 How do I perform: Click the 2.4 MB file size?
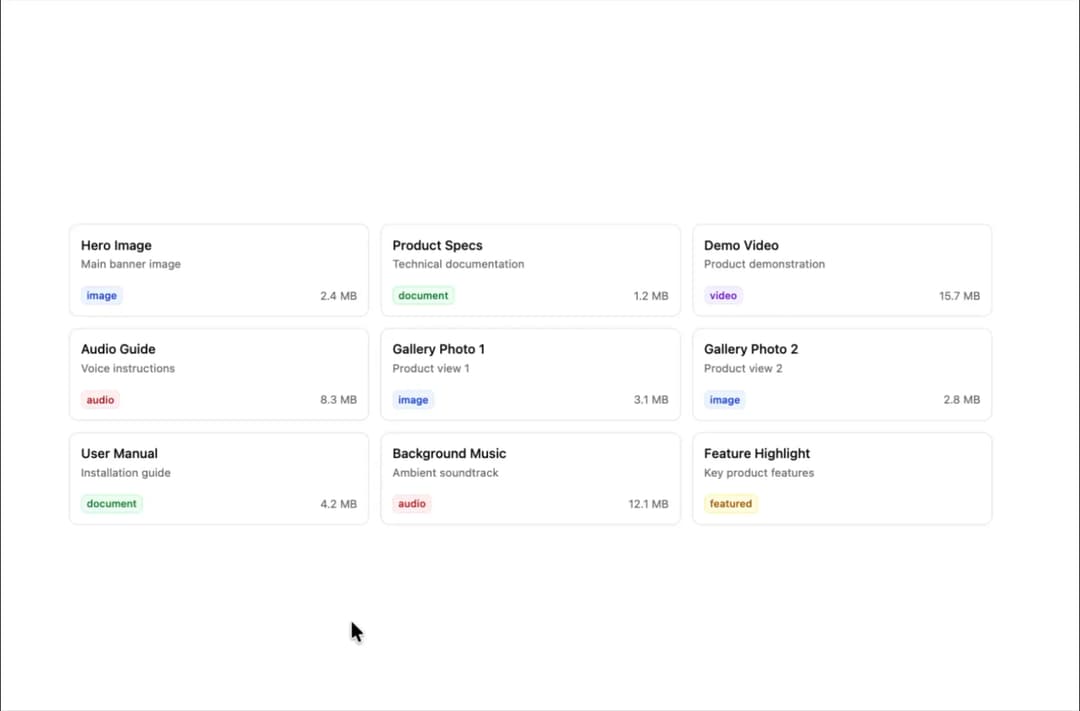point(338,296)
